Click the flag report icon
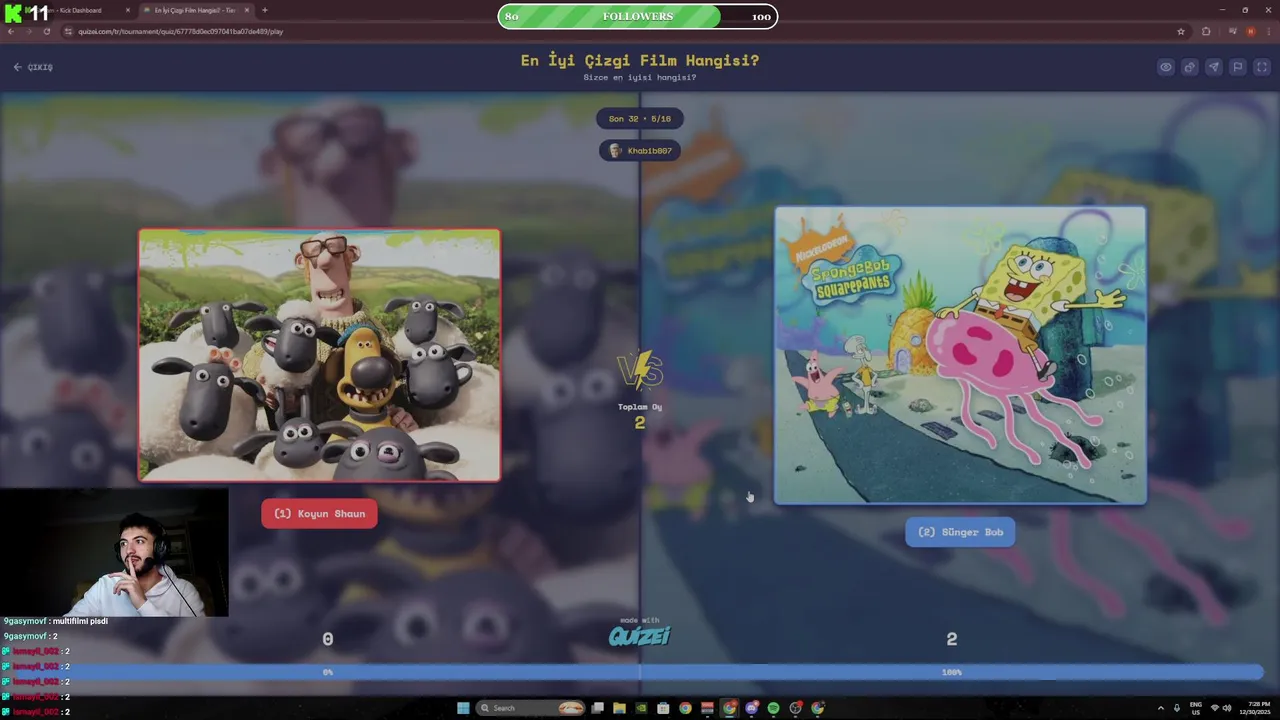The image size is (1280, 720). click(x=1238, y=67)
